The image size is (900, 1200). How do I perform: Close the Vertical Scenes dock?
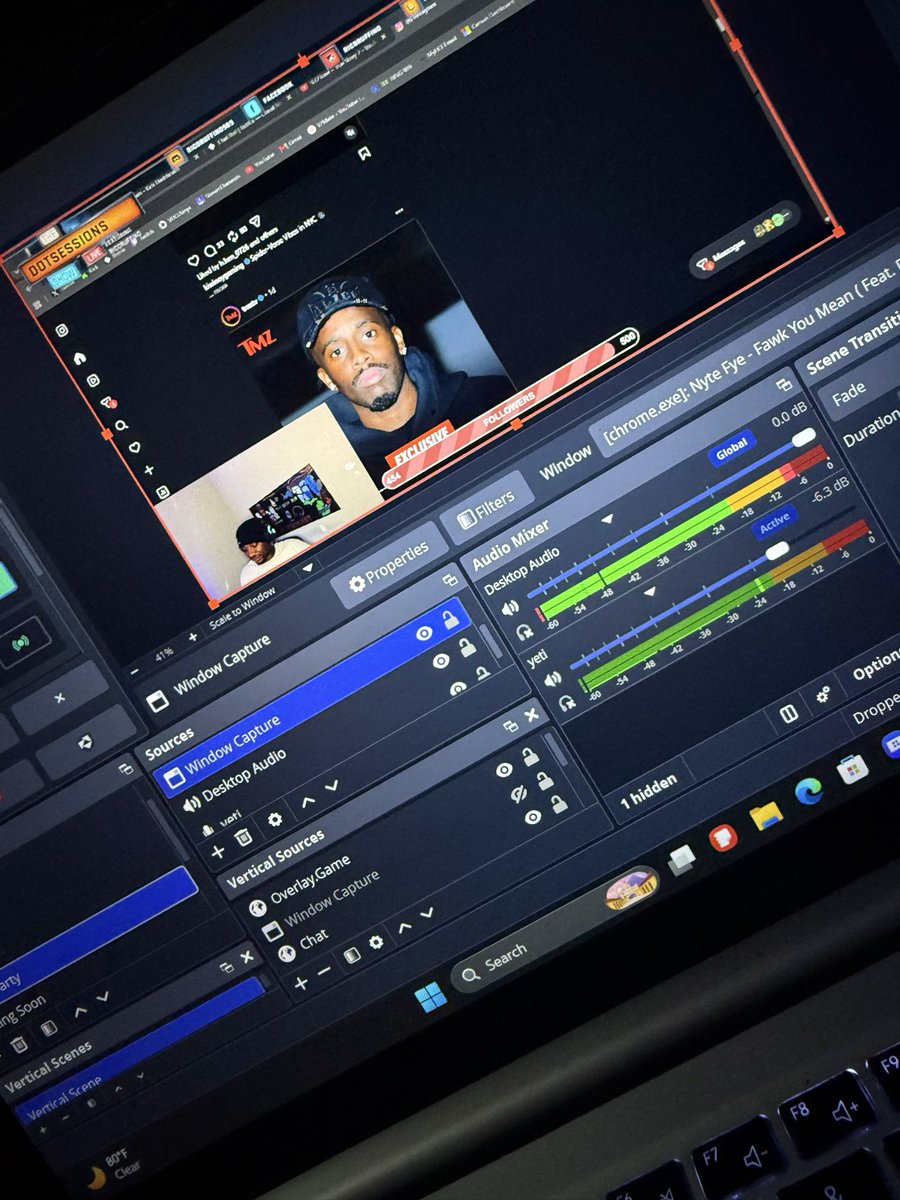(x=246, y=957)
